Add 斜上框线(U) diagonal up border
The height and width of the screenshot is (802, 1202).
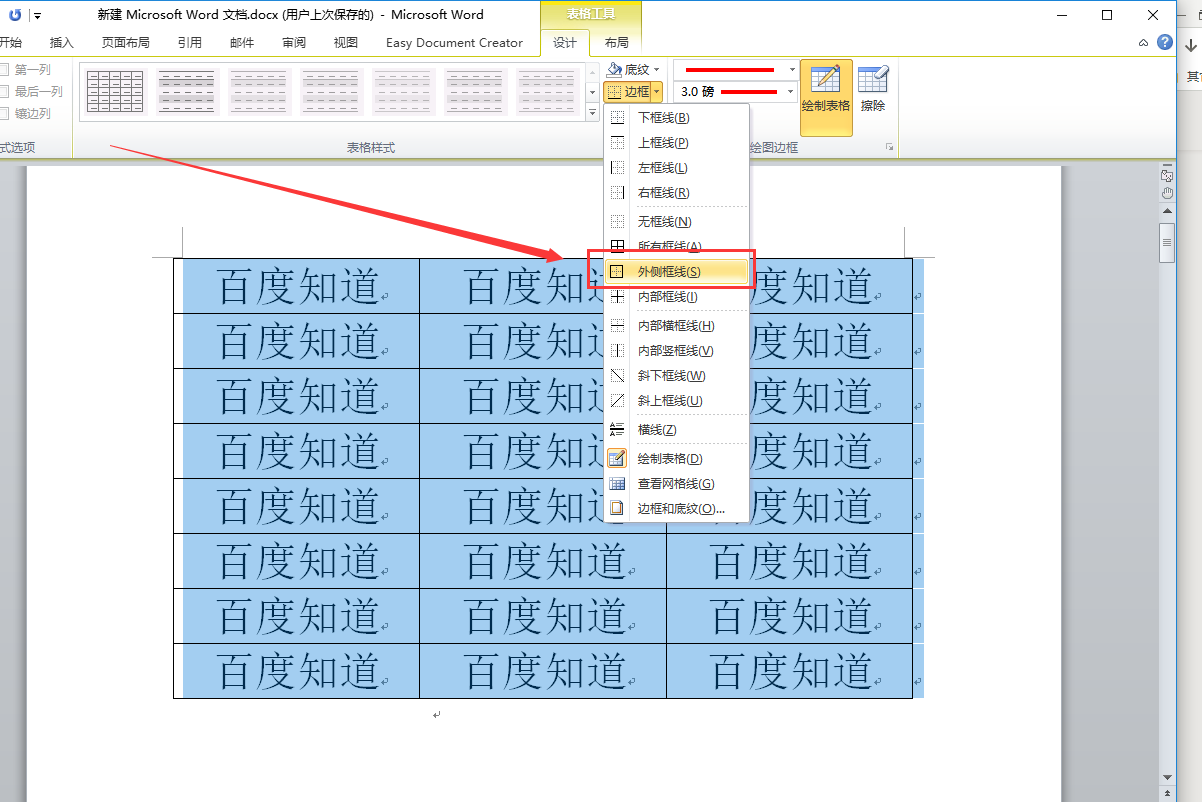[676, 401]
